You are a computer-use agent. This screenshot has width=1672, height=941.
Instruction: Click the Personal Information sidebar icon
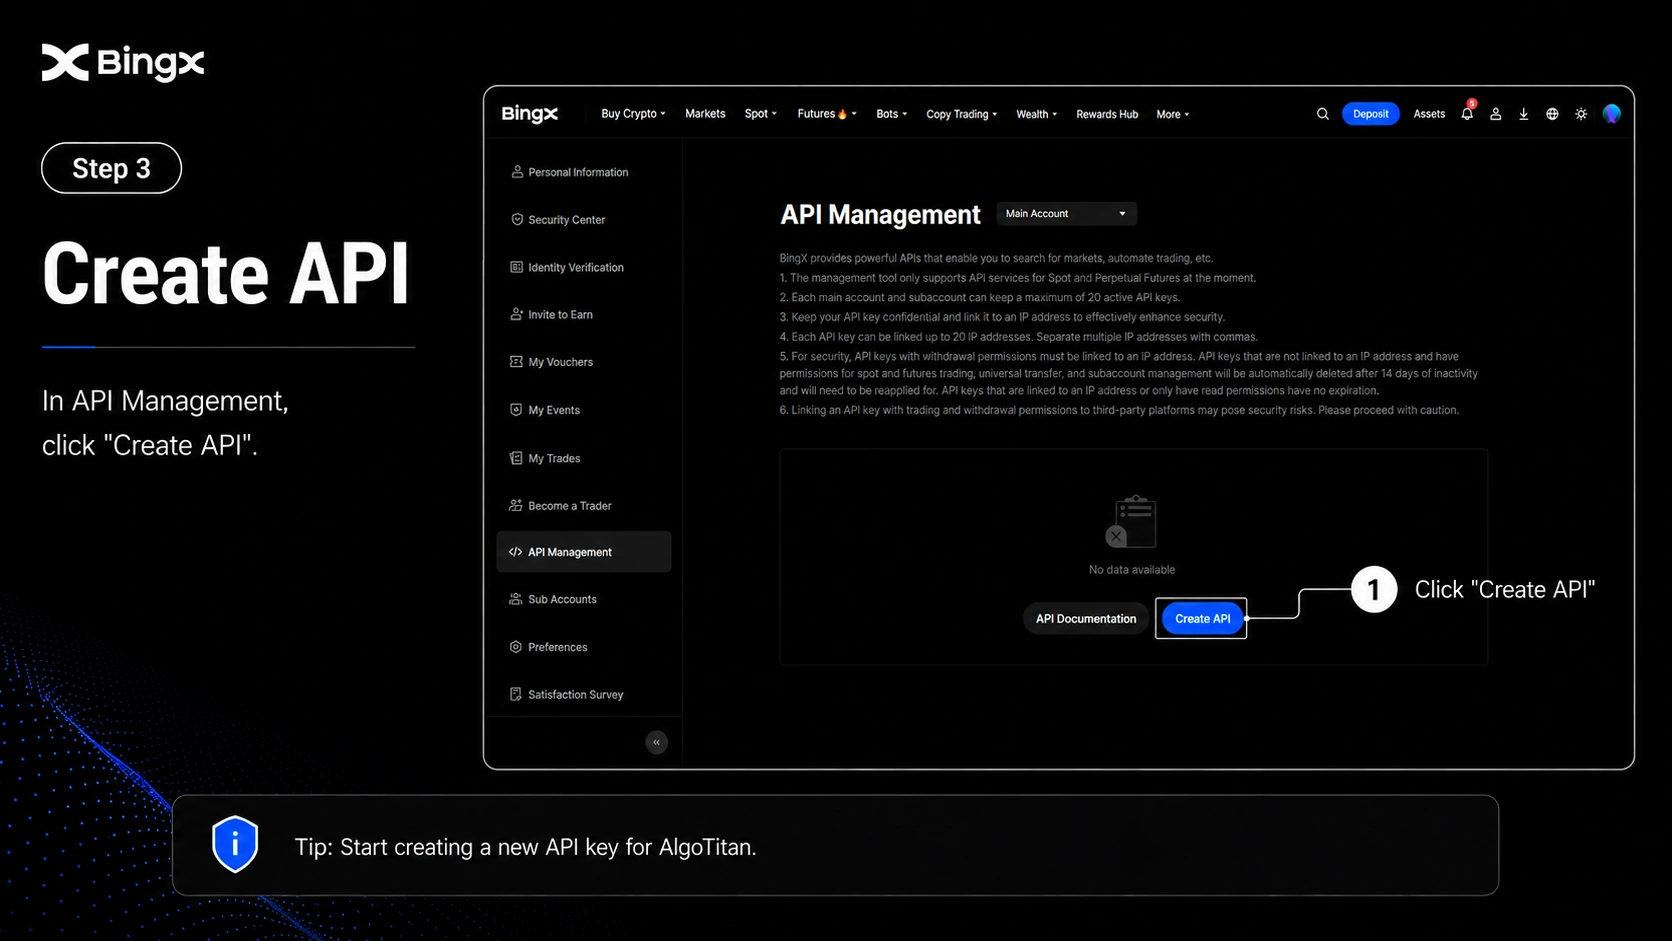pos(517,172)
